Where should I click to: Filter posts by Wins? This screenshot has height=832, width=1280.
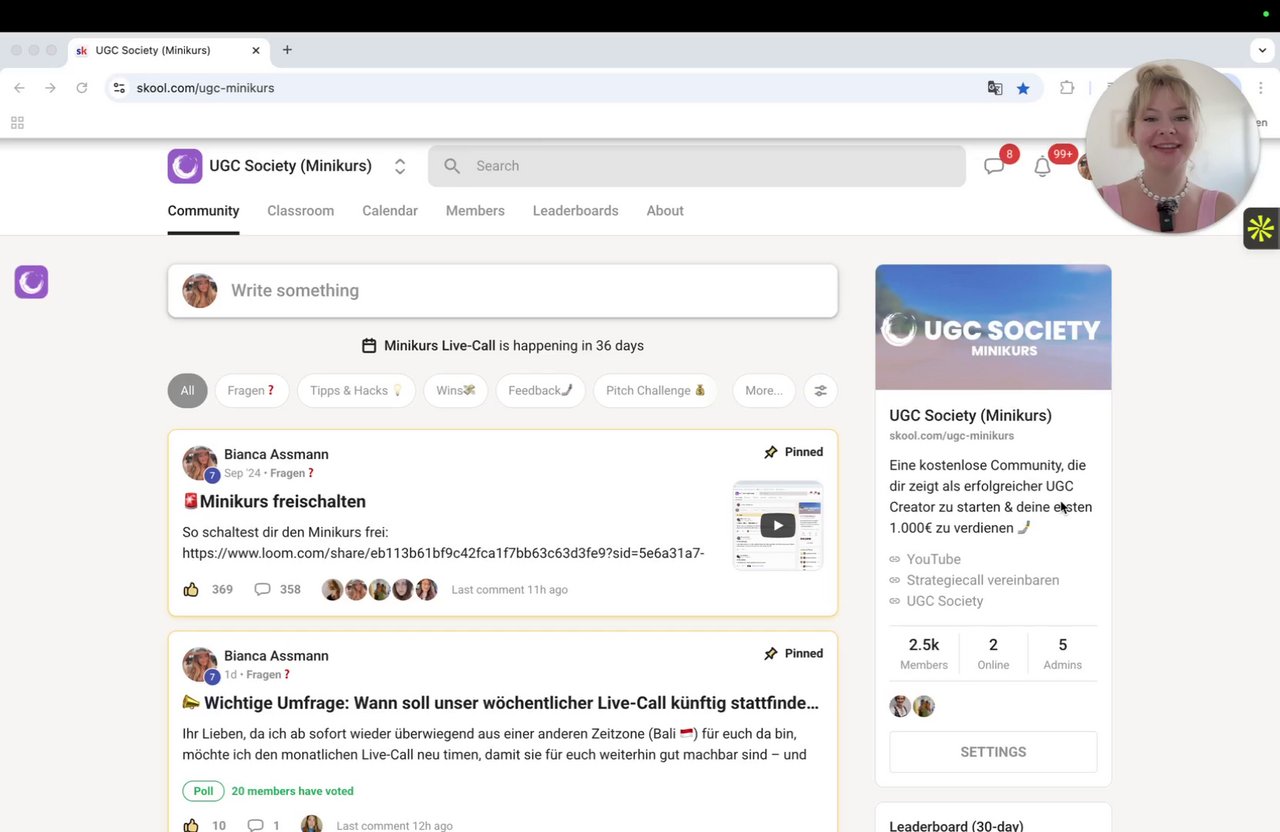pyautogui.click(x=455, y=391)
